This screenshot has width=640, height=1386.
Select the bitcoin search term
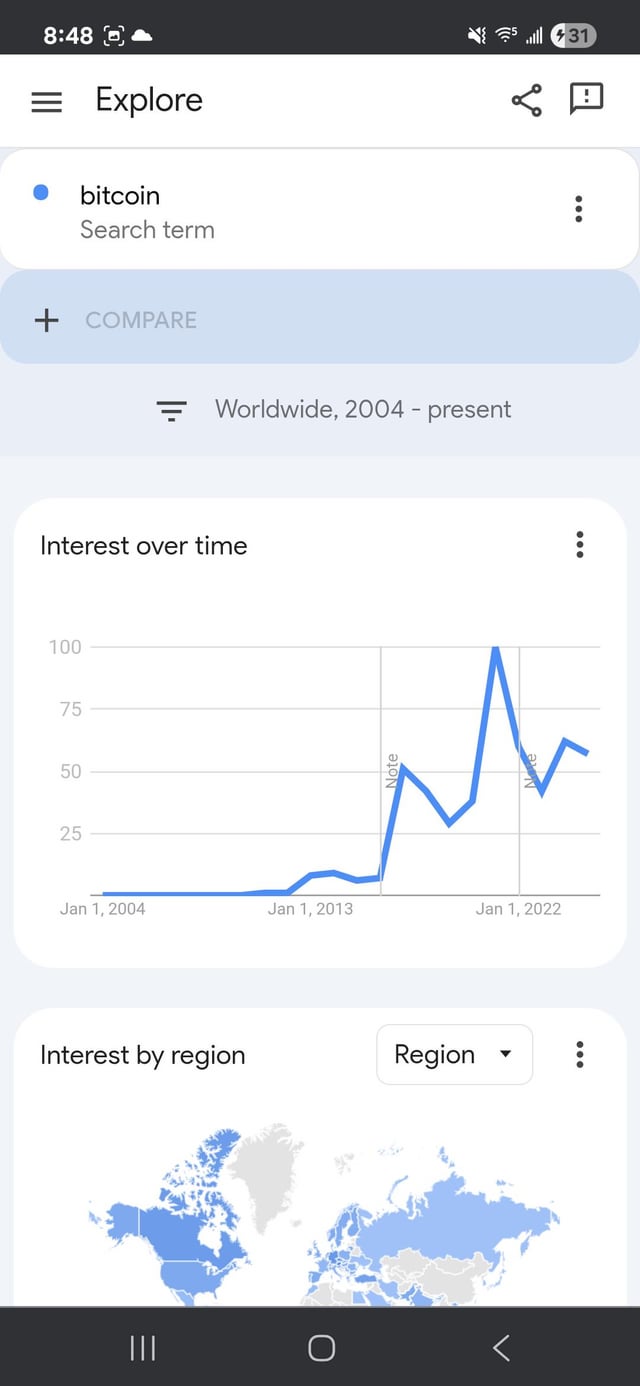pyautogui.click(x=120, y=195)
